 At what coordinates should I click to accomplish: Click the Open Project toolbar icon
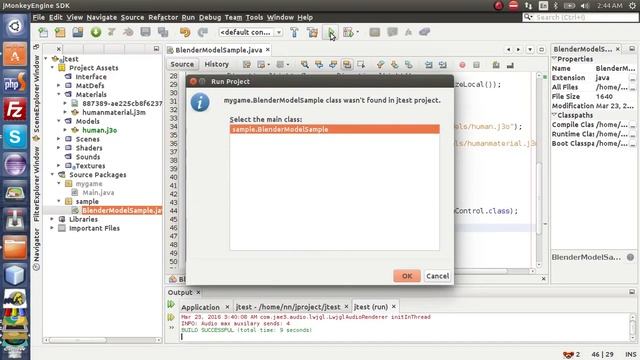tap(78, 32)
